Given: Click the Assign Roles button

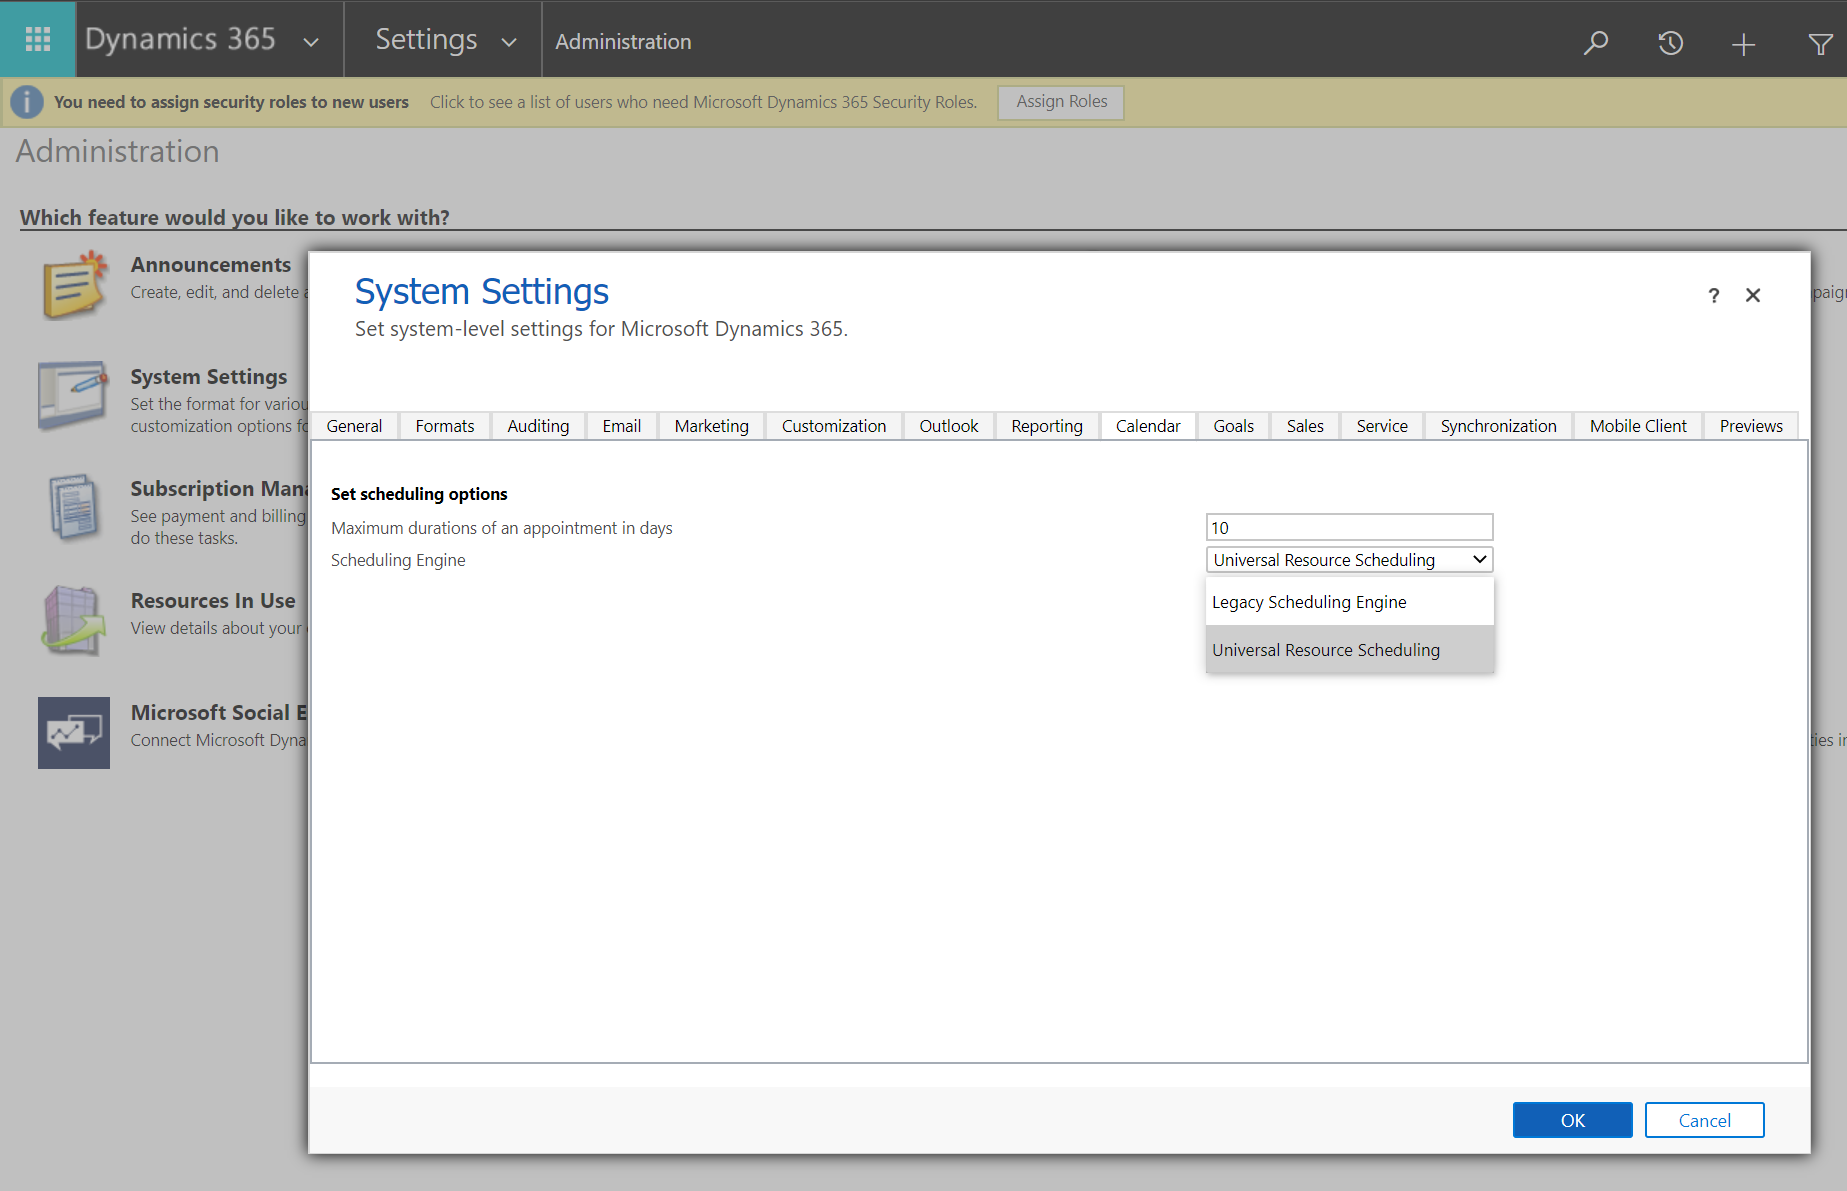Looking at the screenshot, I should click(x=1061, y=102).
